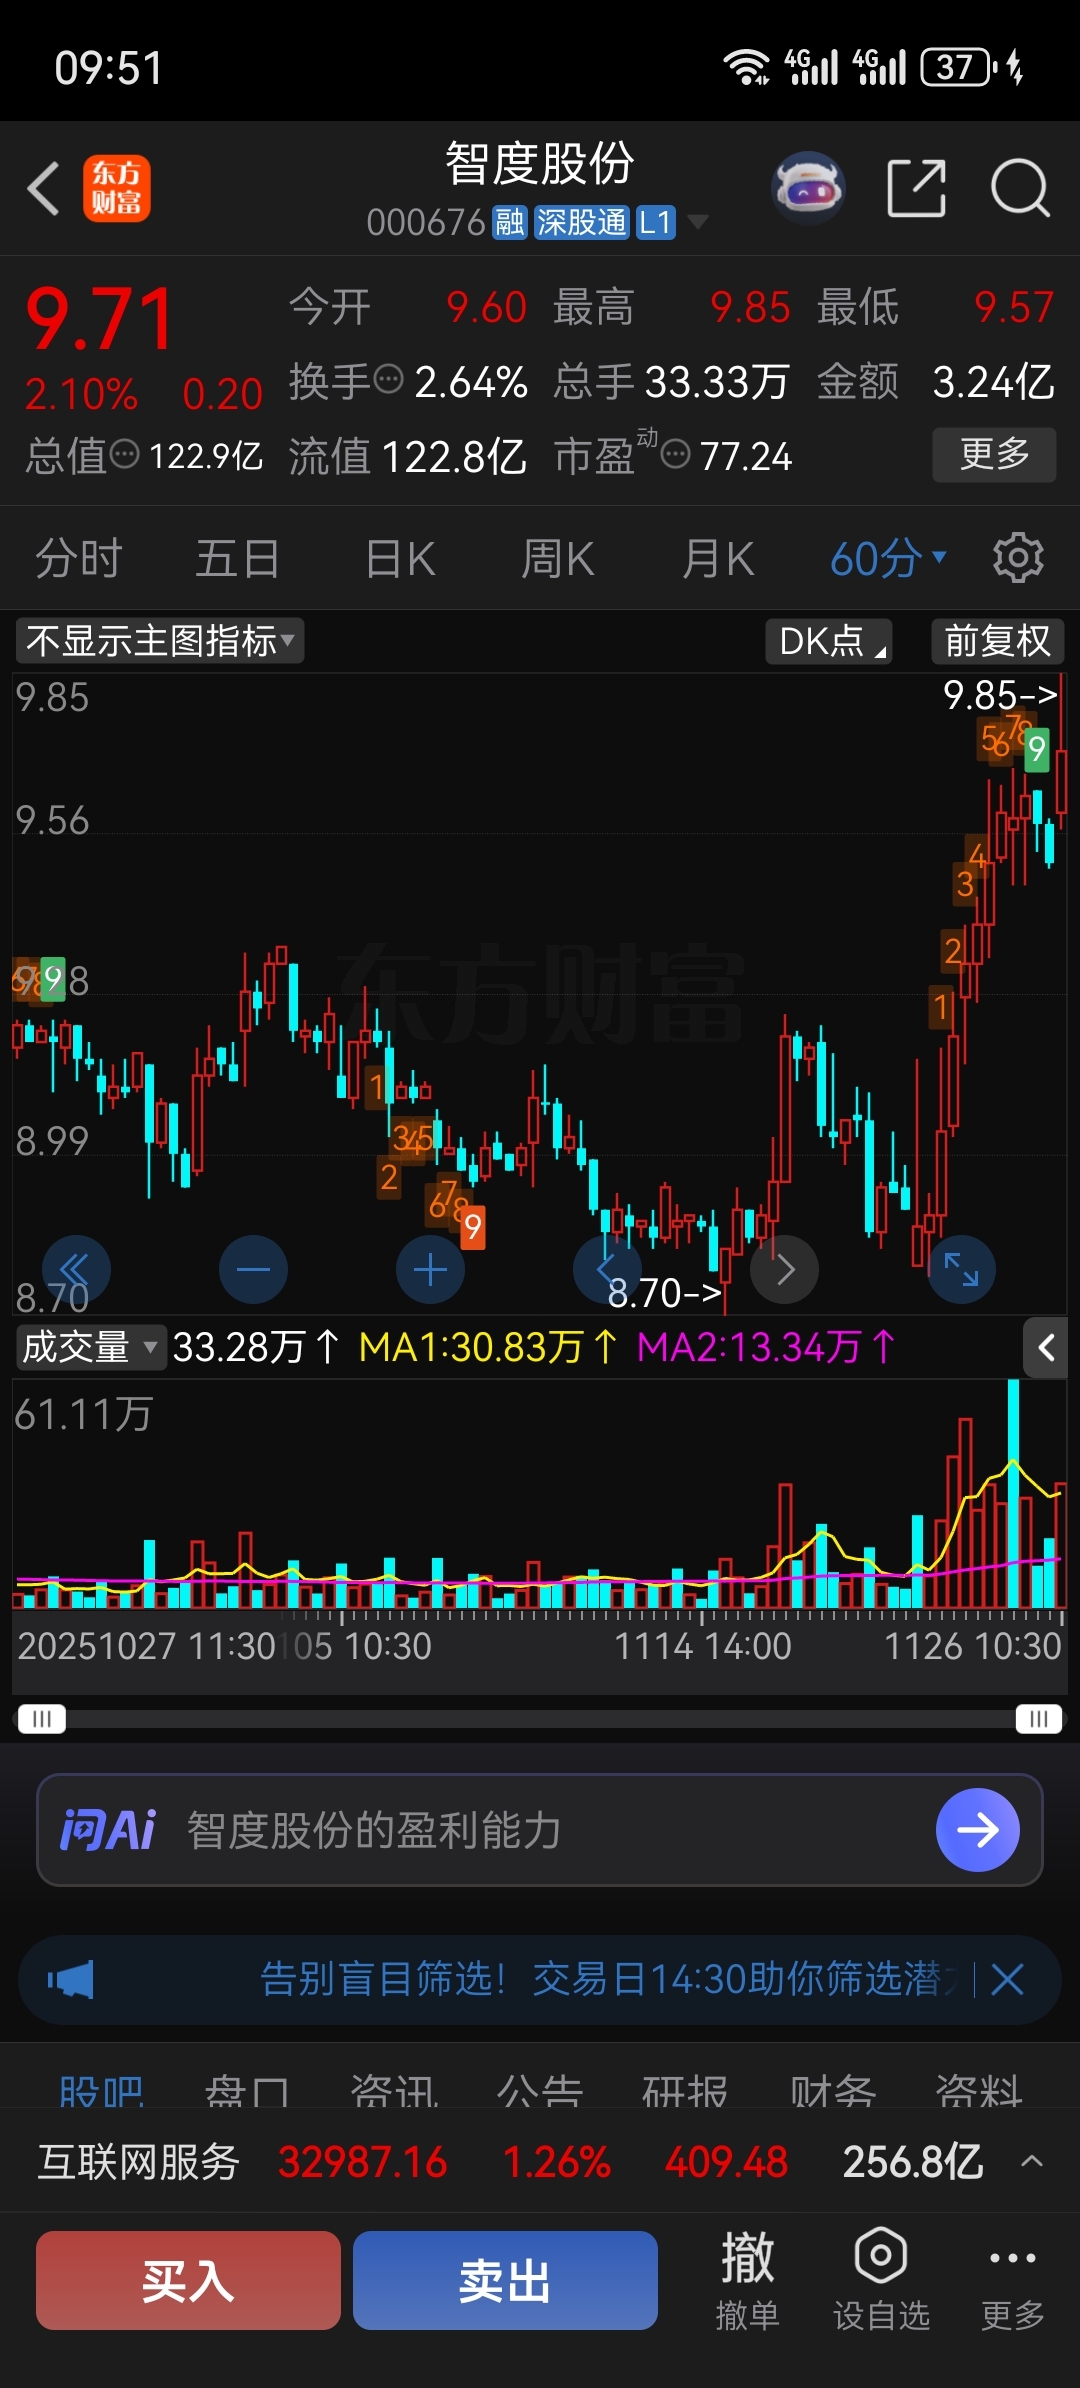Viewport: 1080px width, 2388px height.
Task: Grab the right timeline range handle
Action: [x=1039, y=1719]
